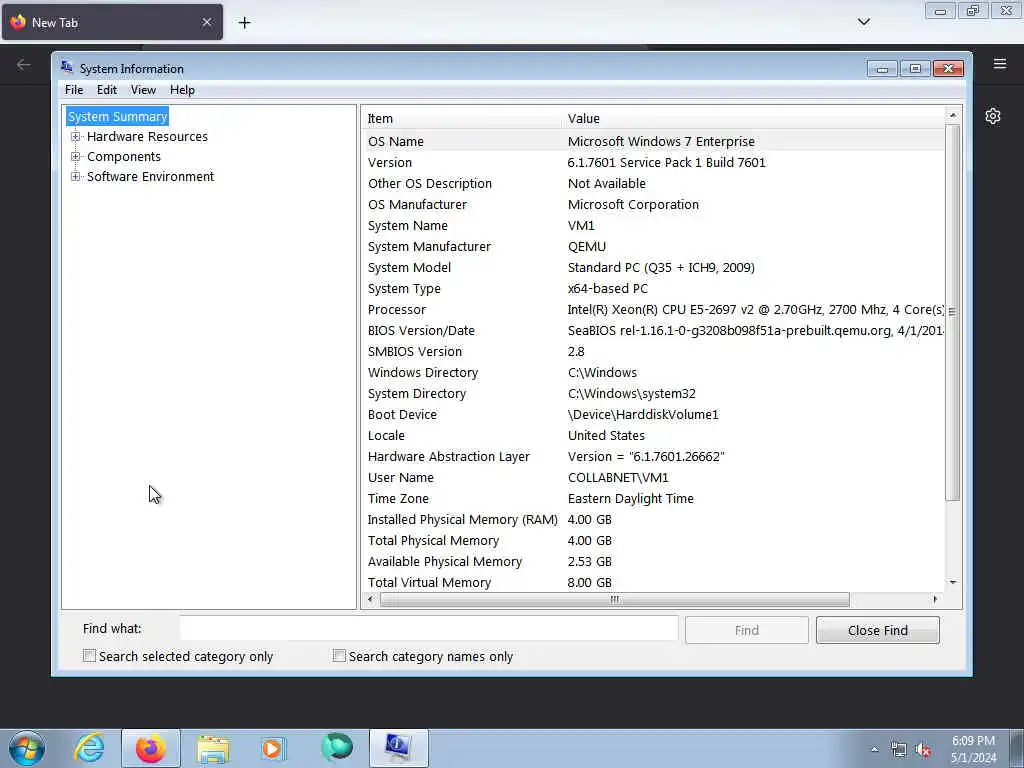Select the Total Virtual Memory row
The image size is (1024, 768).
[653, 583]
